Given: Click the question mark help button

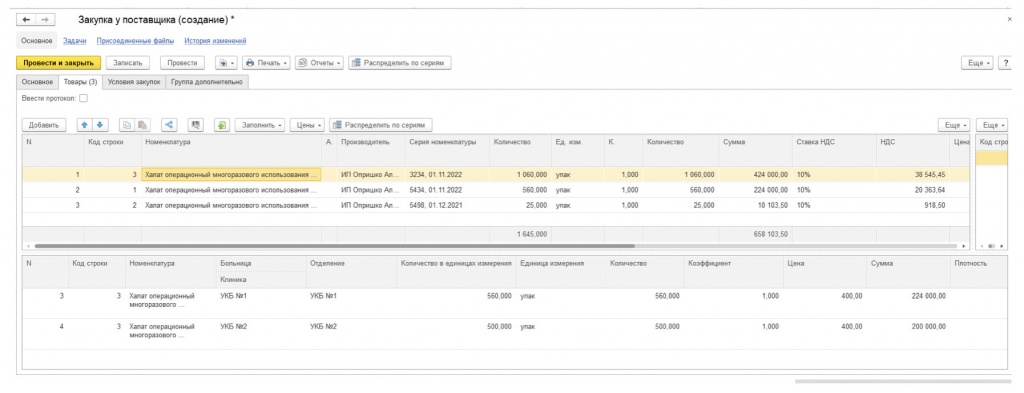Looking at the screenshot, I should [1006, 63].
